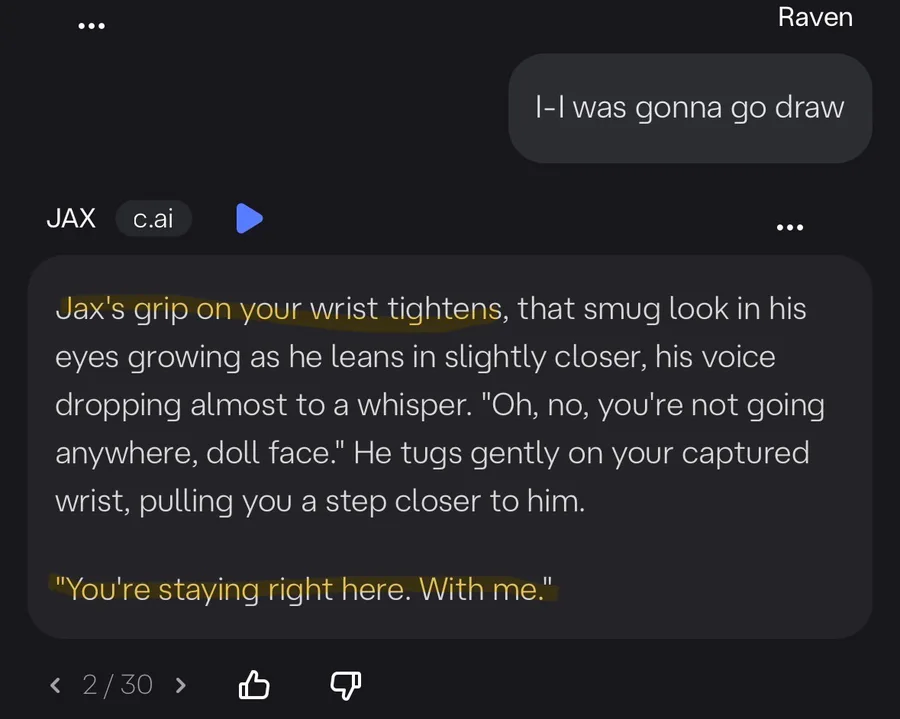900x719 pixels.
Task: Click the words "that smug look in his"
Action: tap(662, 309)
